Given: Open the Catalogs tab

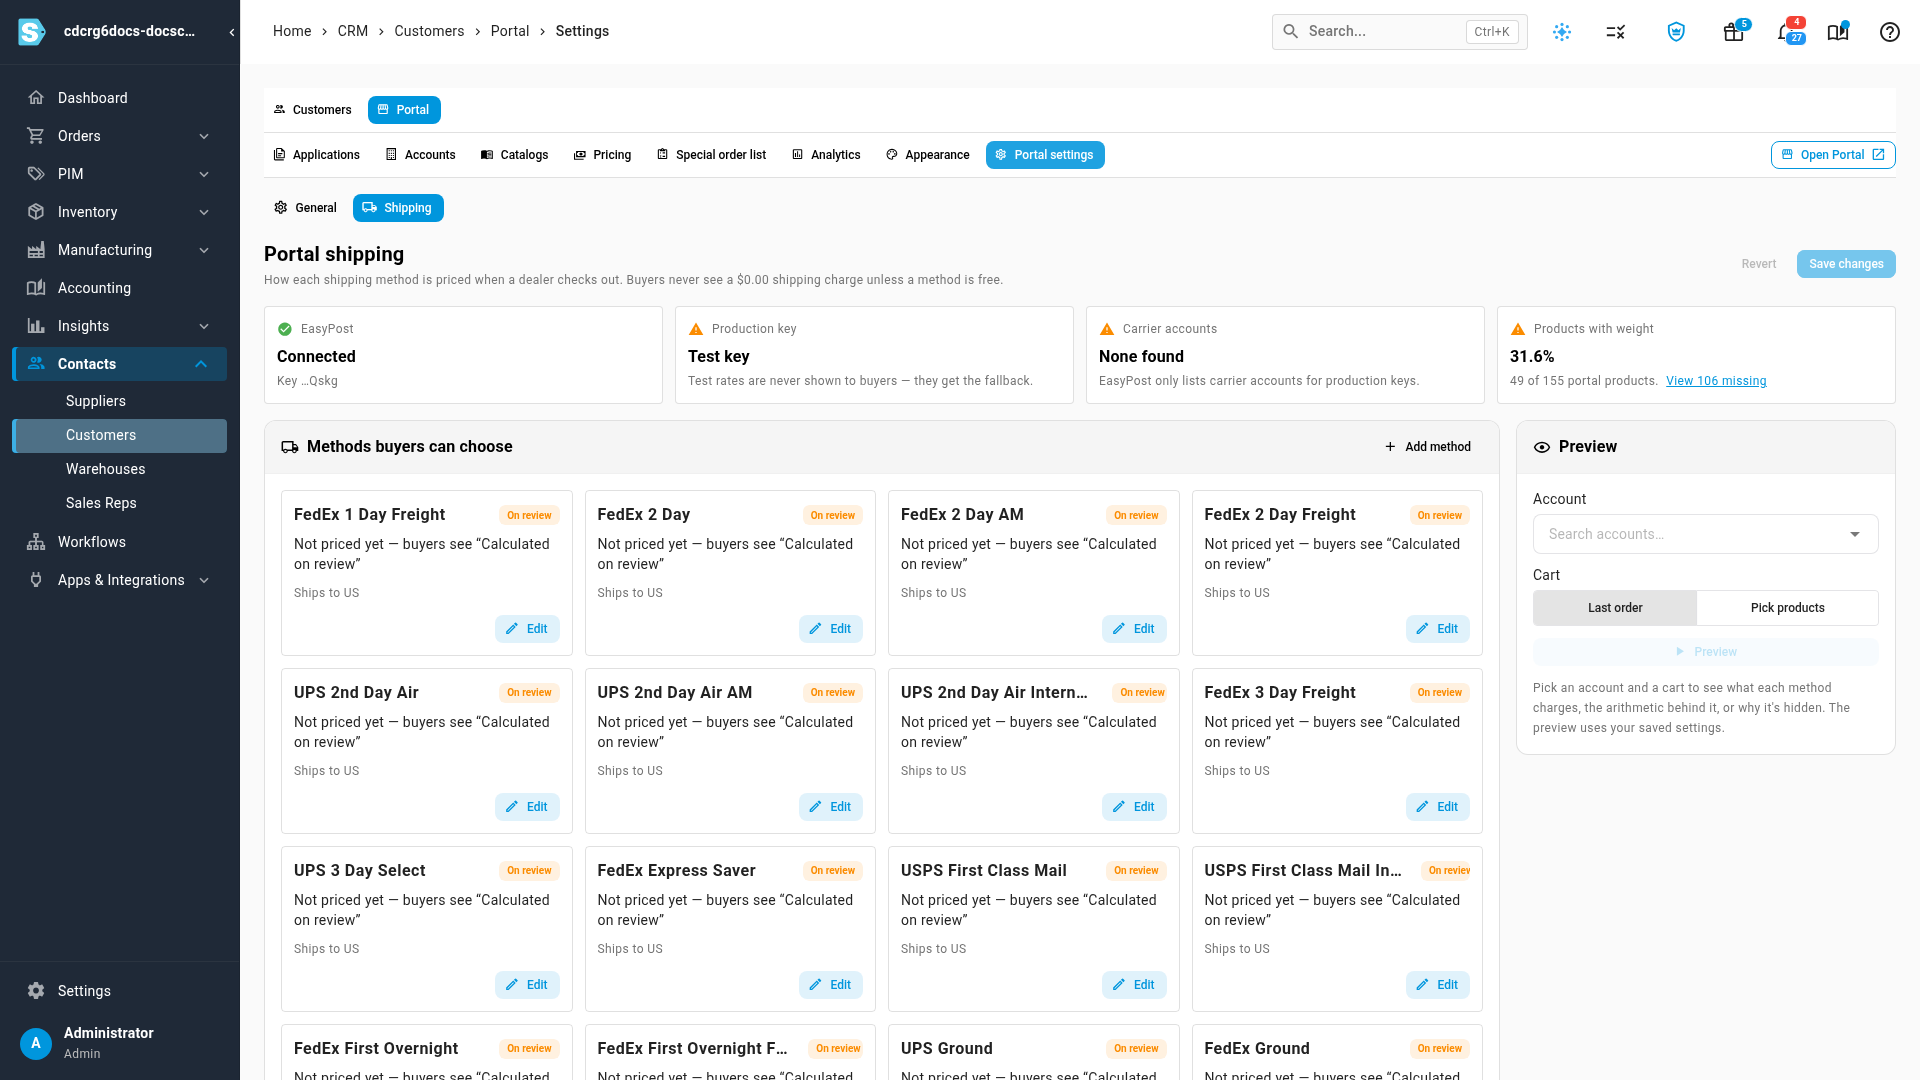Looking at the screenshot, I should pyautogui.click(x=514, y=155).
